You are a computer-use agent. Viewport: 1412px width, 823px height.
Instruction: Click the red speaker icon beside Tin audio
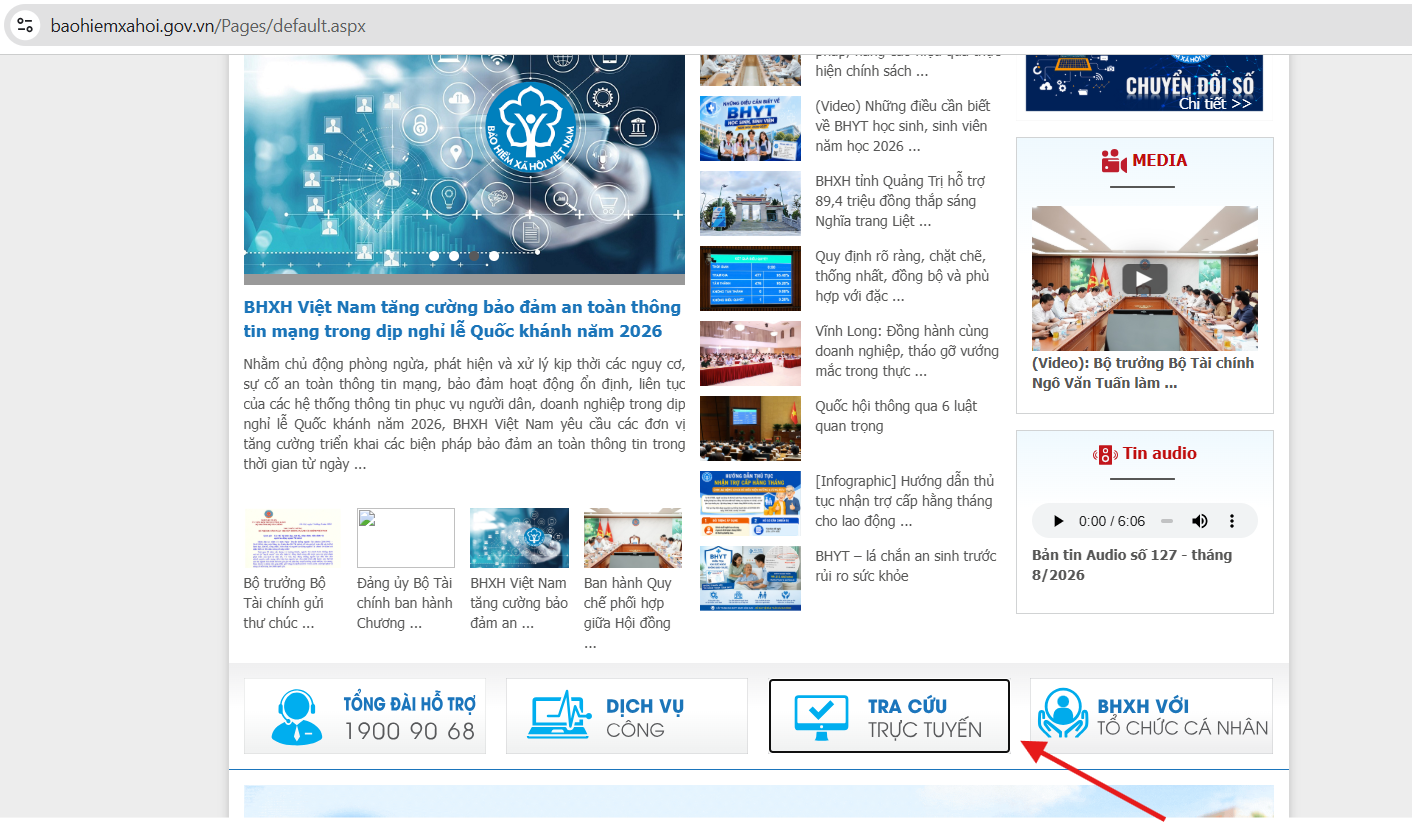[x=1105, y=455]
